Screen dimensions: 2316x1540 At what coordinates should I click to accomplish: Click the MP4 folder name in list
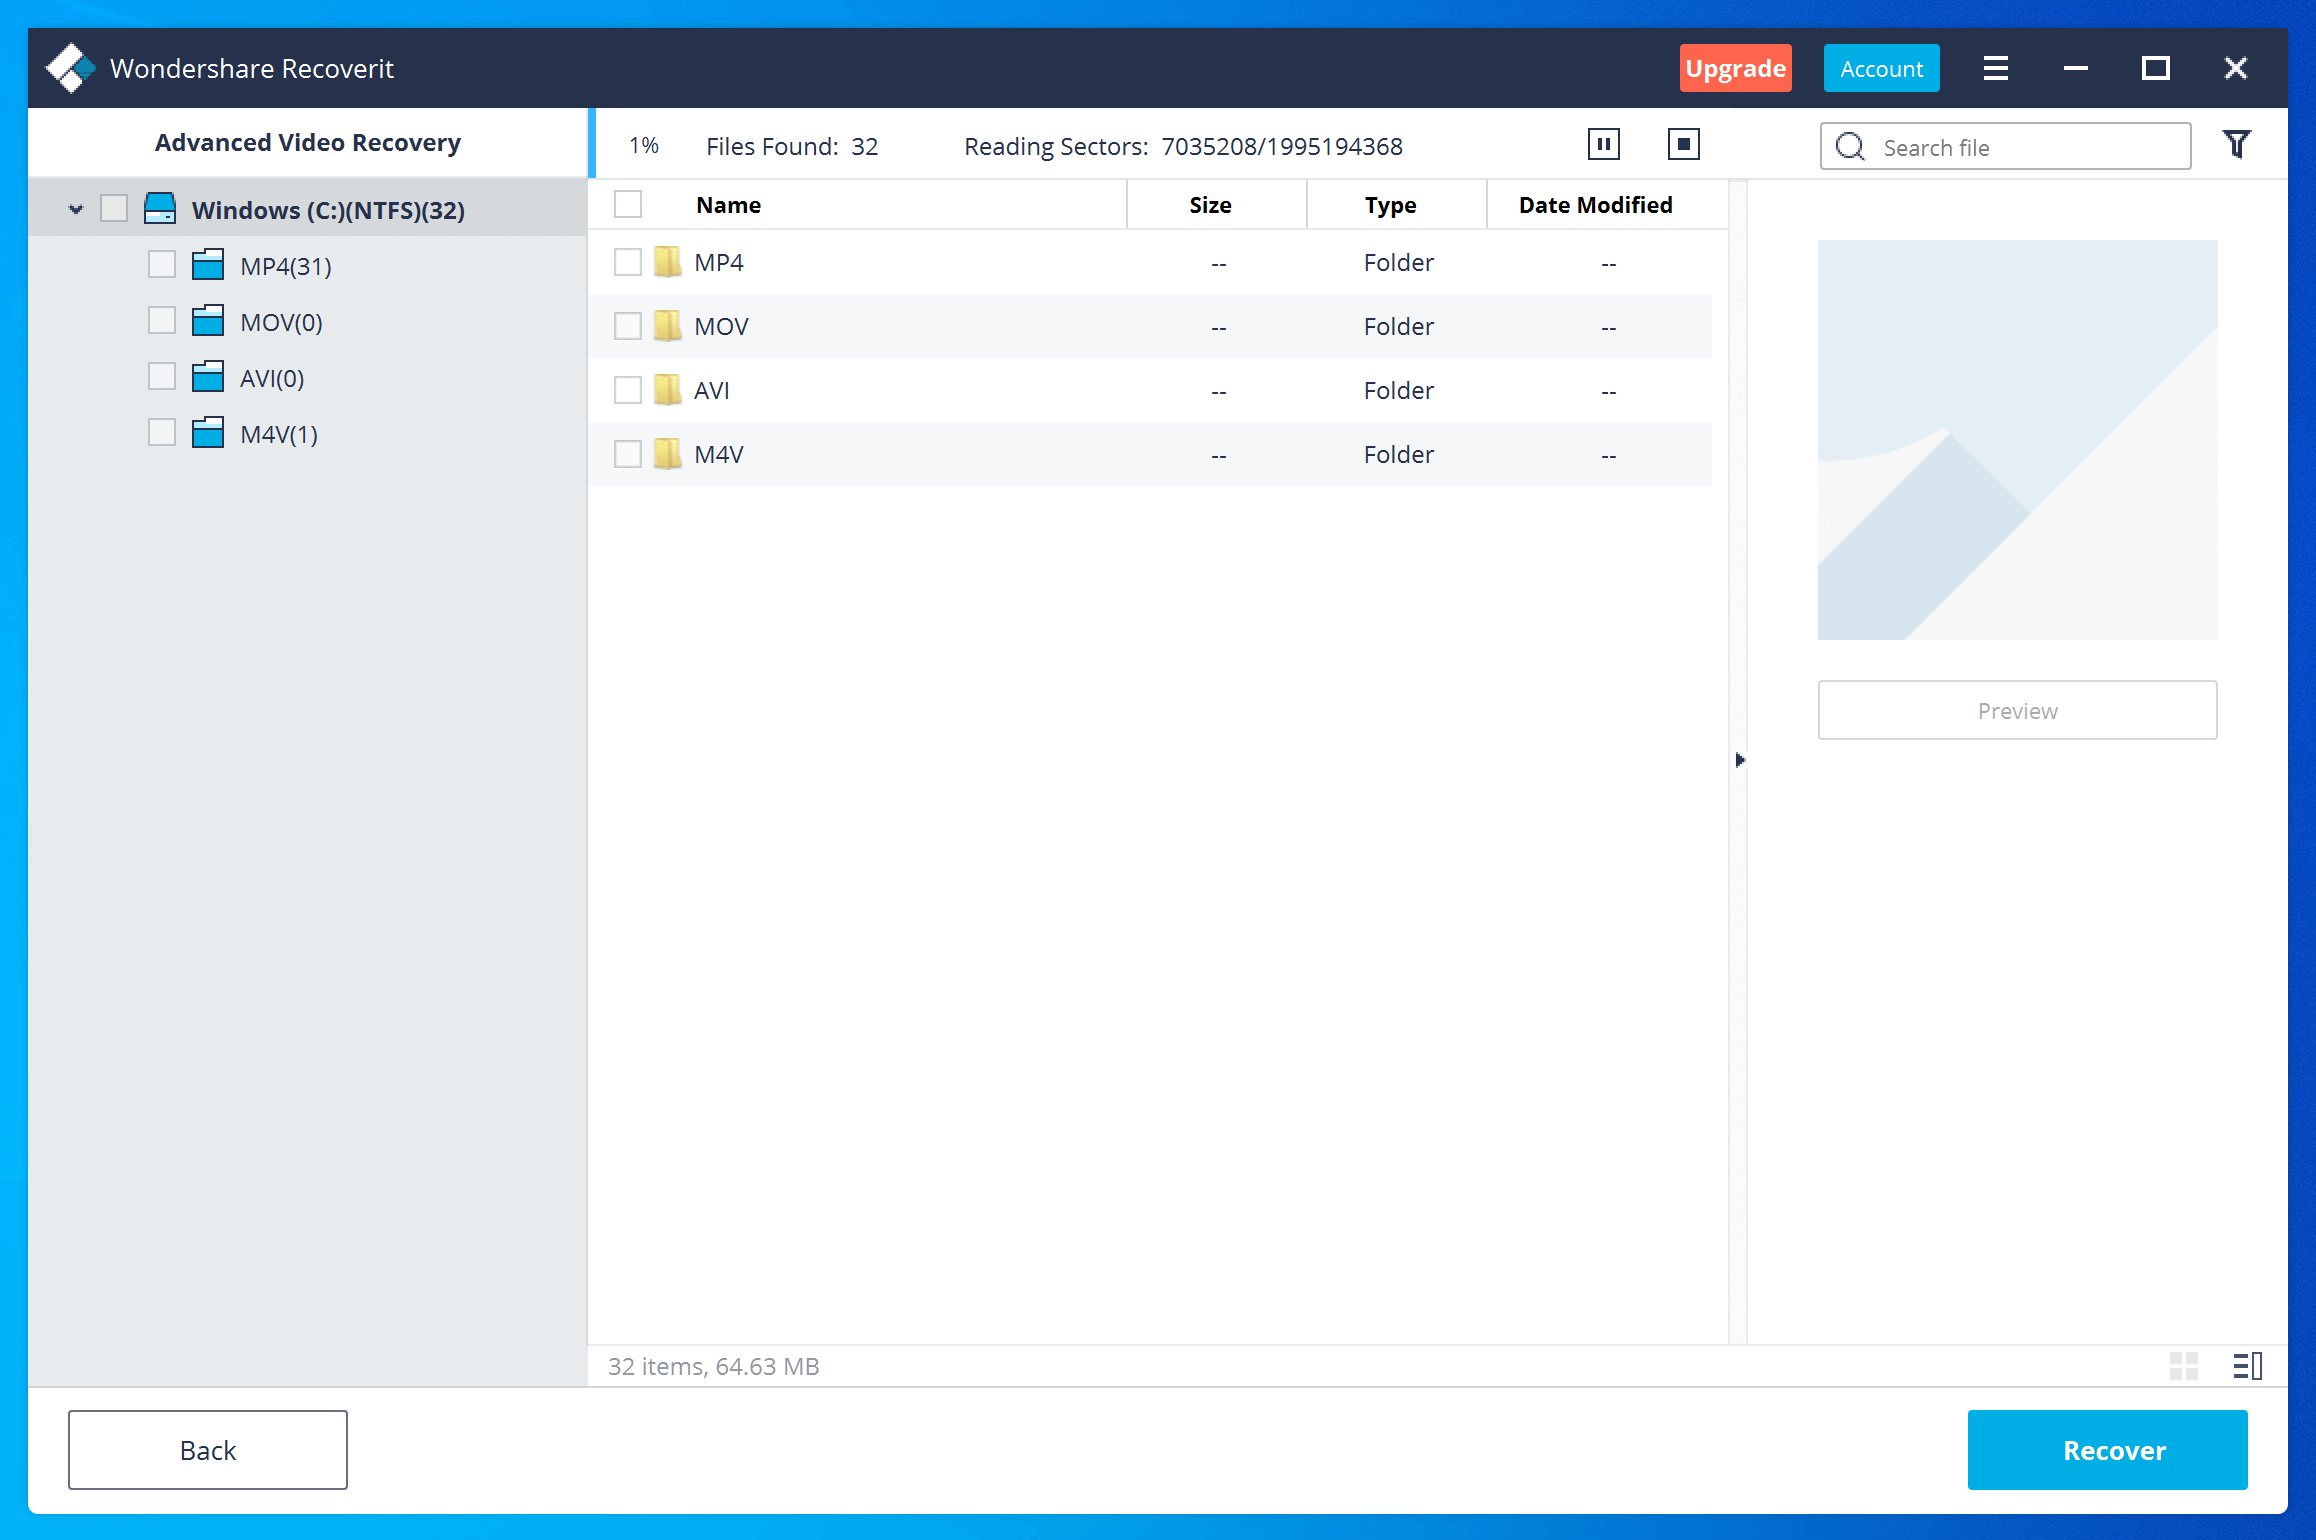(719, 262)
